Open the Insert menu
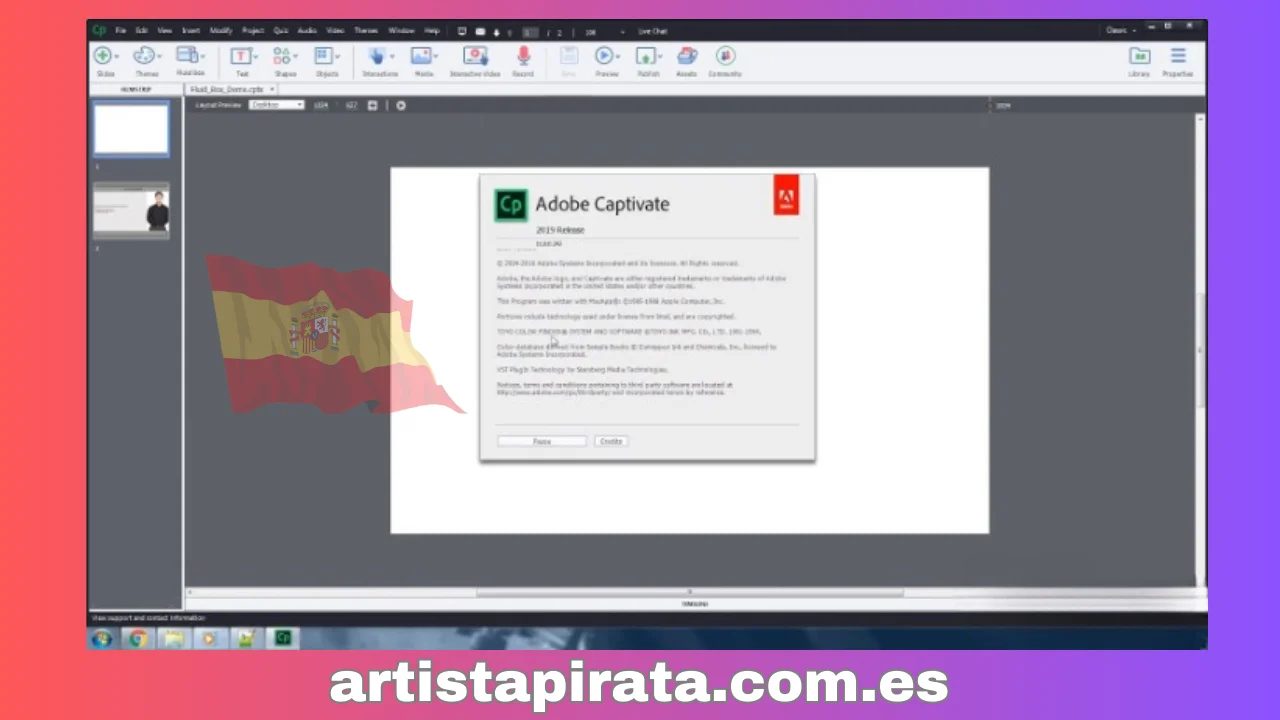The width and height of the screenshot is (1280, 720). (190, 31)
